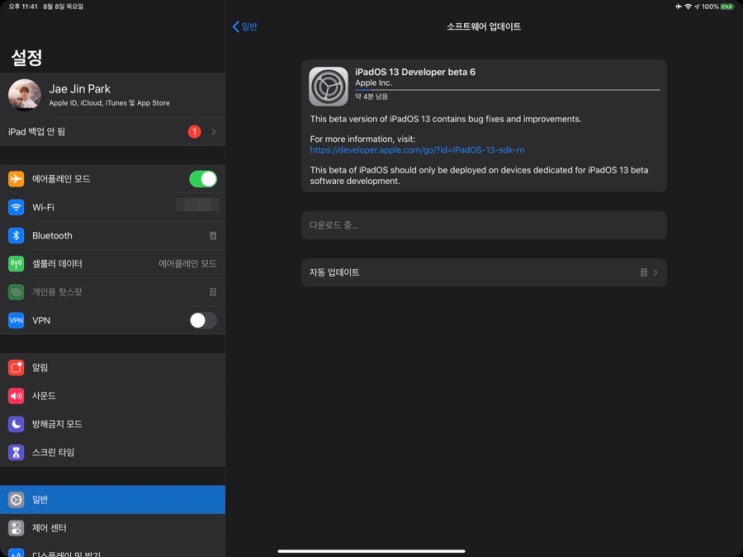Image resolution: width=743 pixels, height=557 pixels.
Task: Open 스크린 타임 settings row
Action: coord(113,452)
